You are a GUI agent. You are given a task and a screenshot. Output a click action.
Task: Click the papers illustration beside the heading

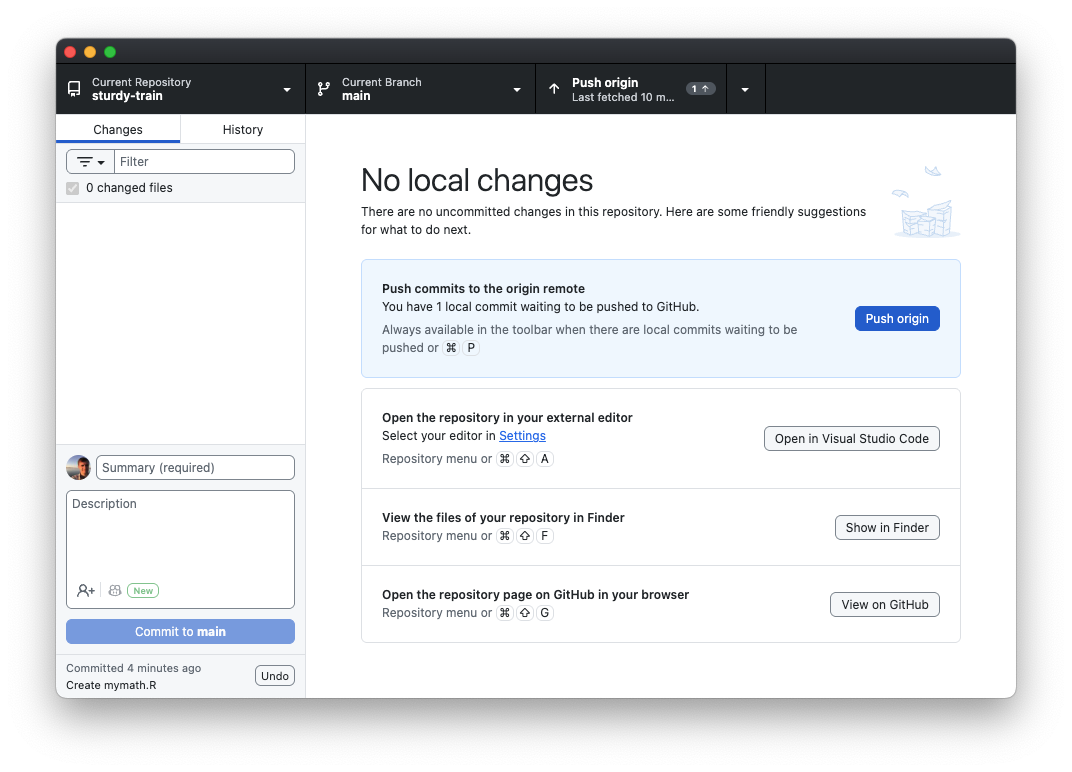(926, 202)
